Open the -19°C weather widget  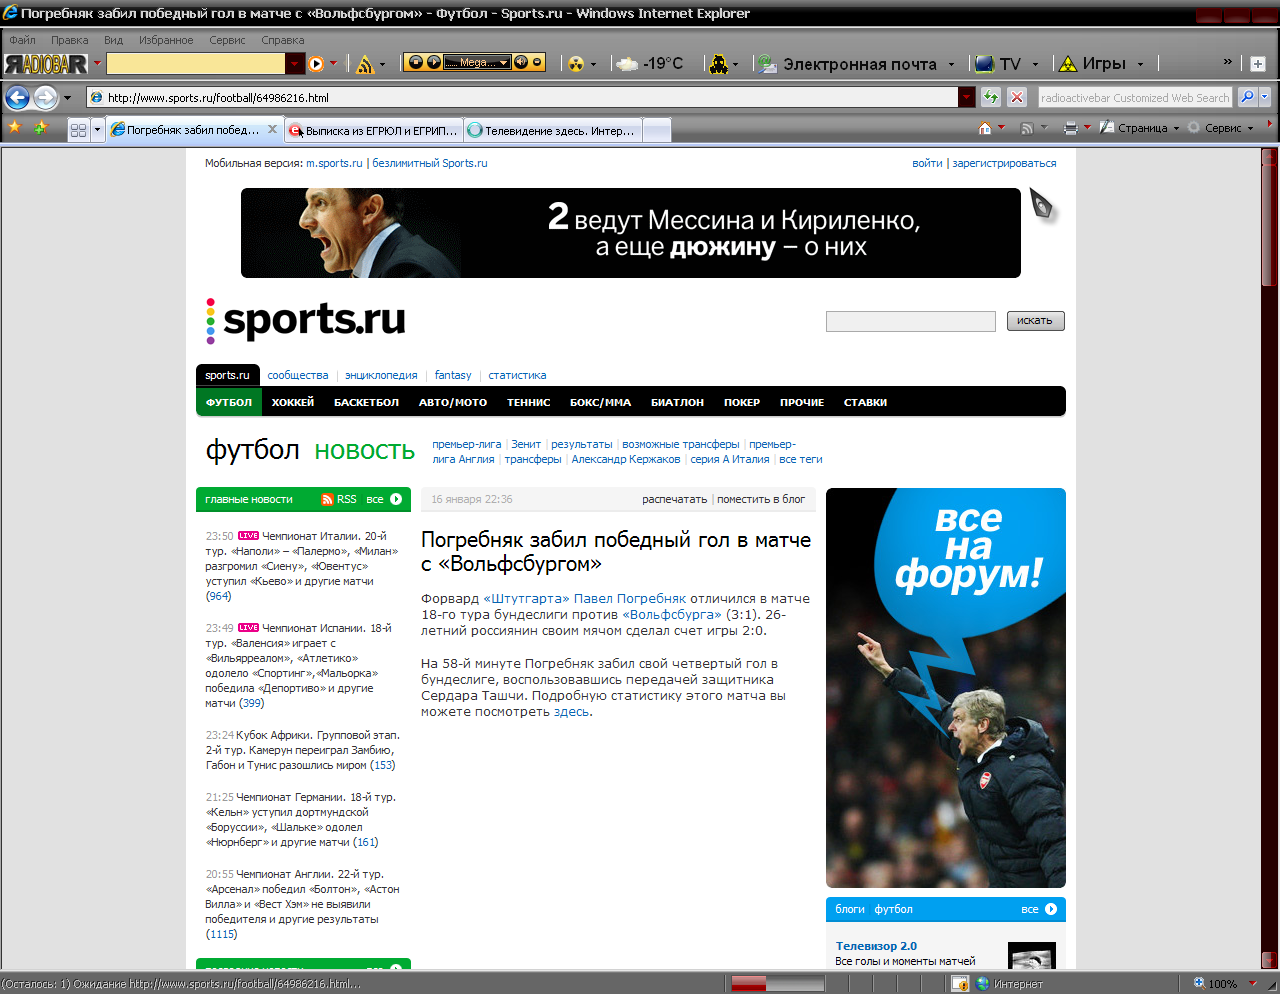click(x=650, y=64)
